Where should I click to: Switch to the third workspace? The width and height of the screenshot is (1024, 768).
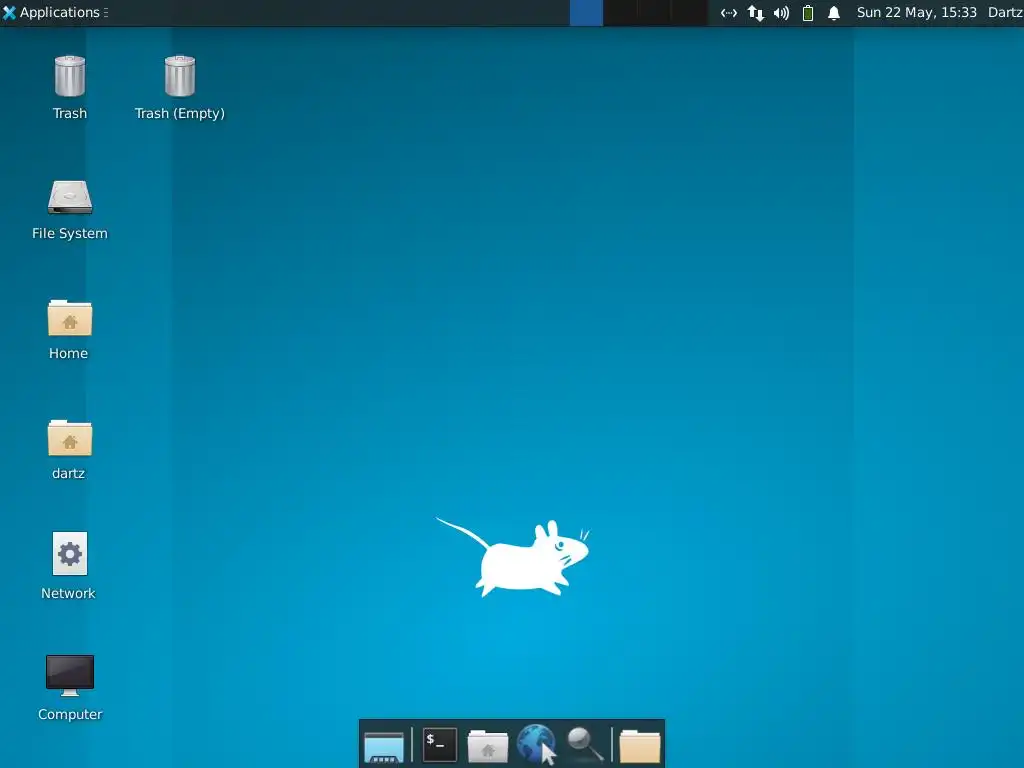point(654,13)
